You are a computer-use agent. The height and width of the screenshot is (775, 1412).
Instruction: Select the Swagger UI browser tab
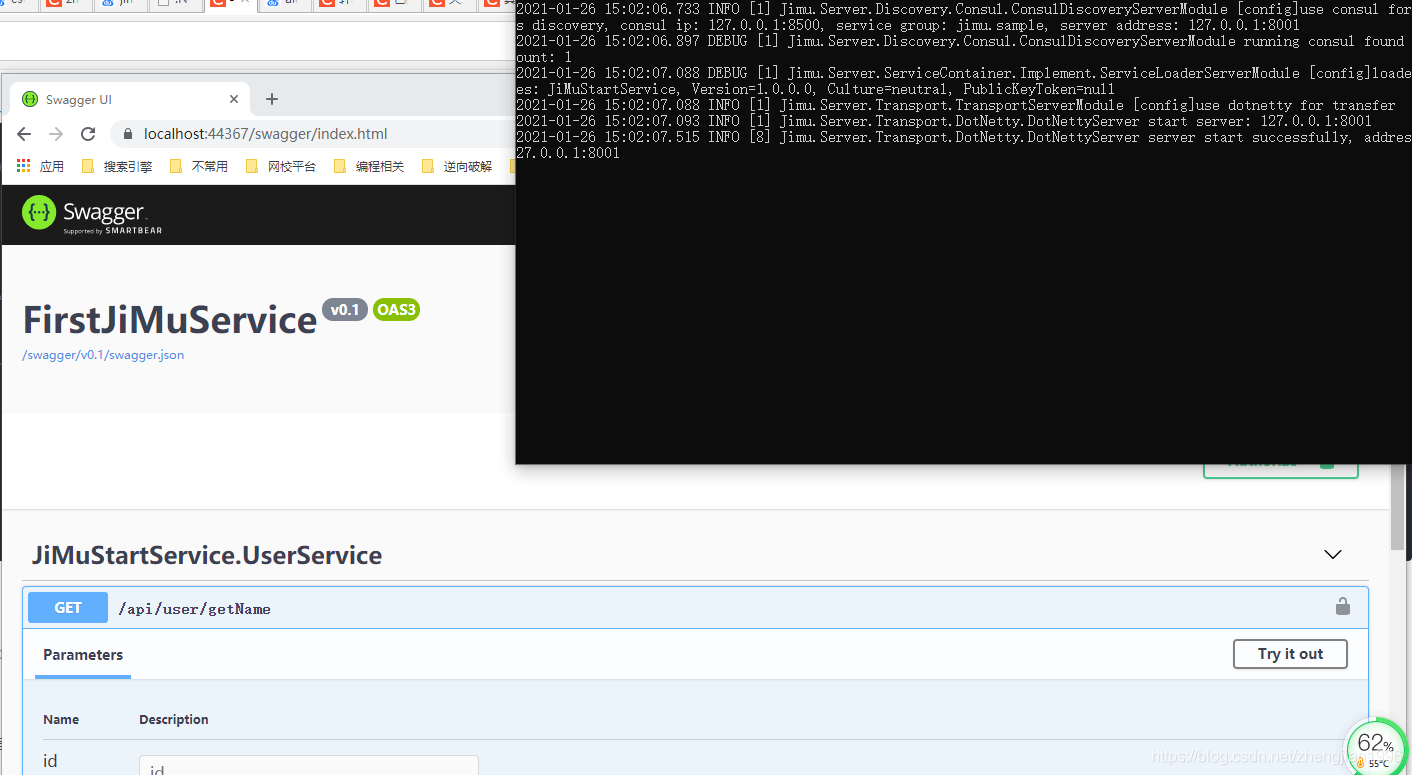(x=130, y=99)
